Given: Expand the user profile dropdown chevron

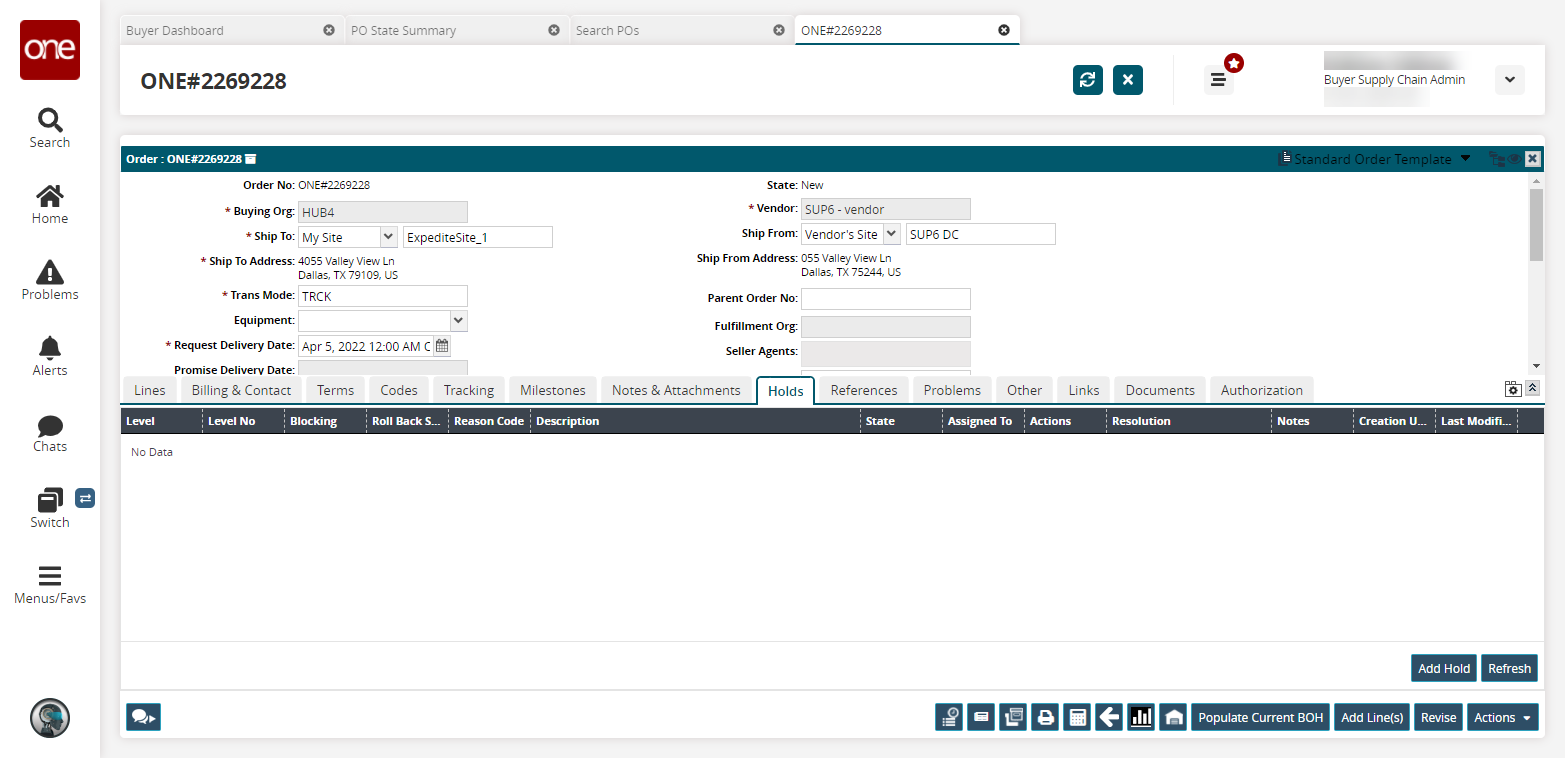Looking at the screenshot, I should pos(1510,80).
